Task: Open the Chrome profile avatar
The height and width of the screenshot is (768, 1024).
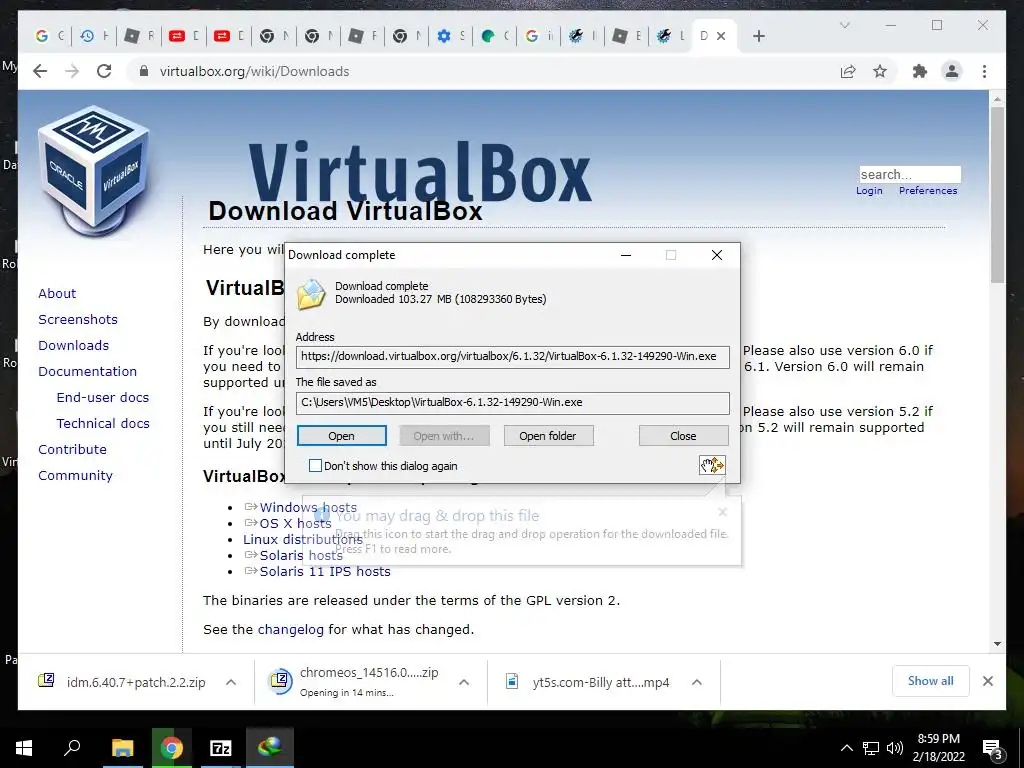Action: tap(952, 71)
